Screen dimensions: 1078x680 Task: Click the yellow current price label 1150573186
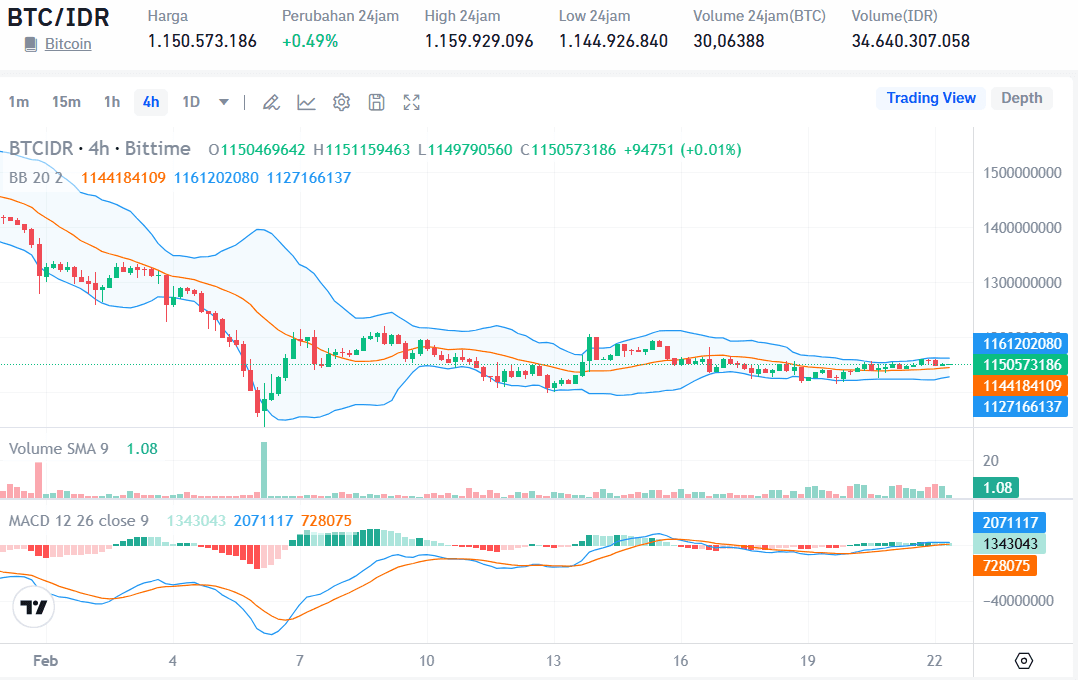click(x=1020, y=364)
